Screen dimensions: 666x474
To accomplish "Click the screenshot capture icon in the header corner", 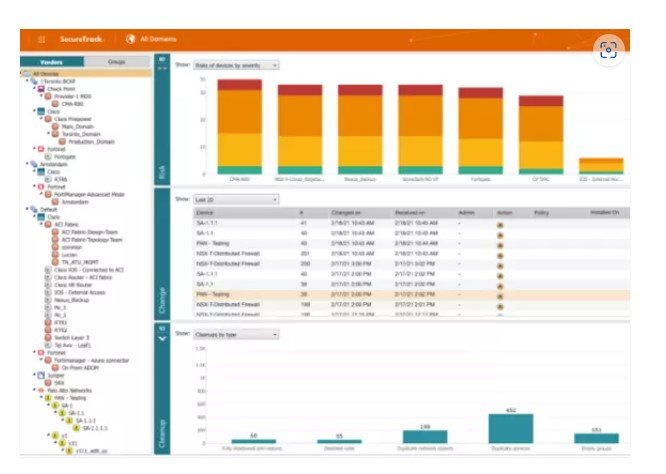I will point(608,50).
